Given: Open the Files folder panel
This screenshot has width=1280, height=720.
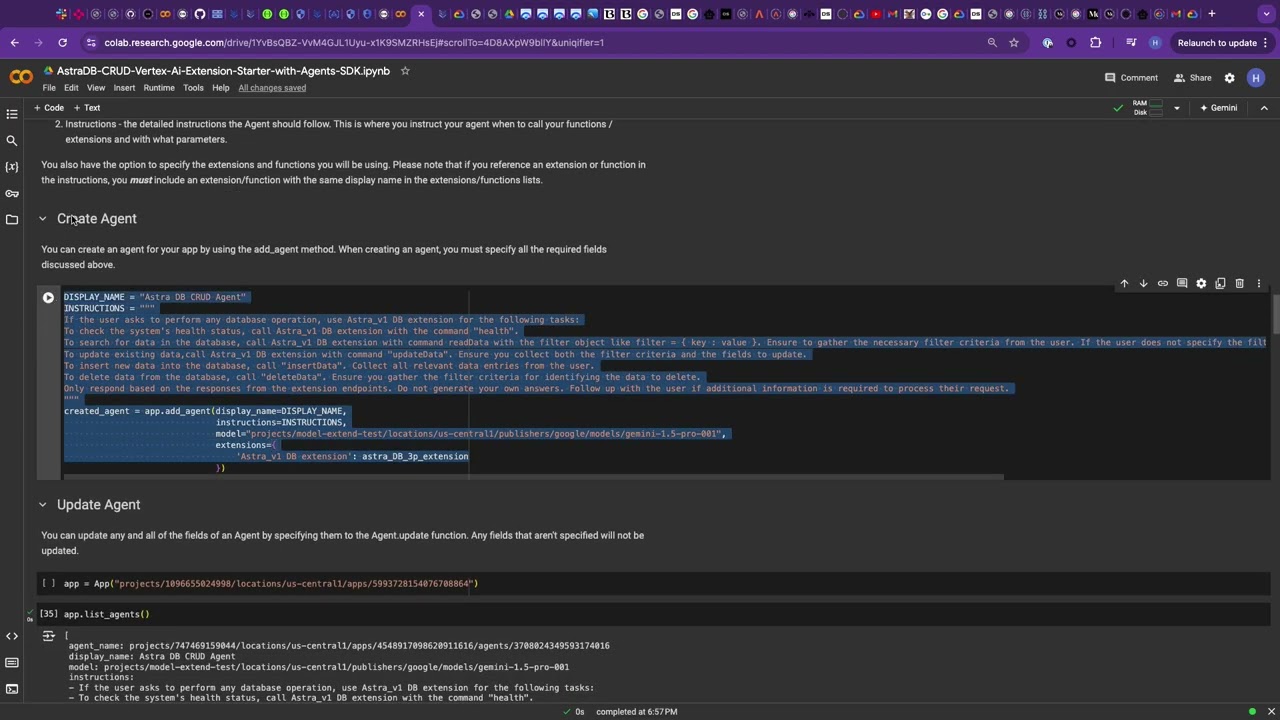Looking at the screenshot, I should 12,219.
